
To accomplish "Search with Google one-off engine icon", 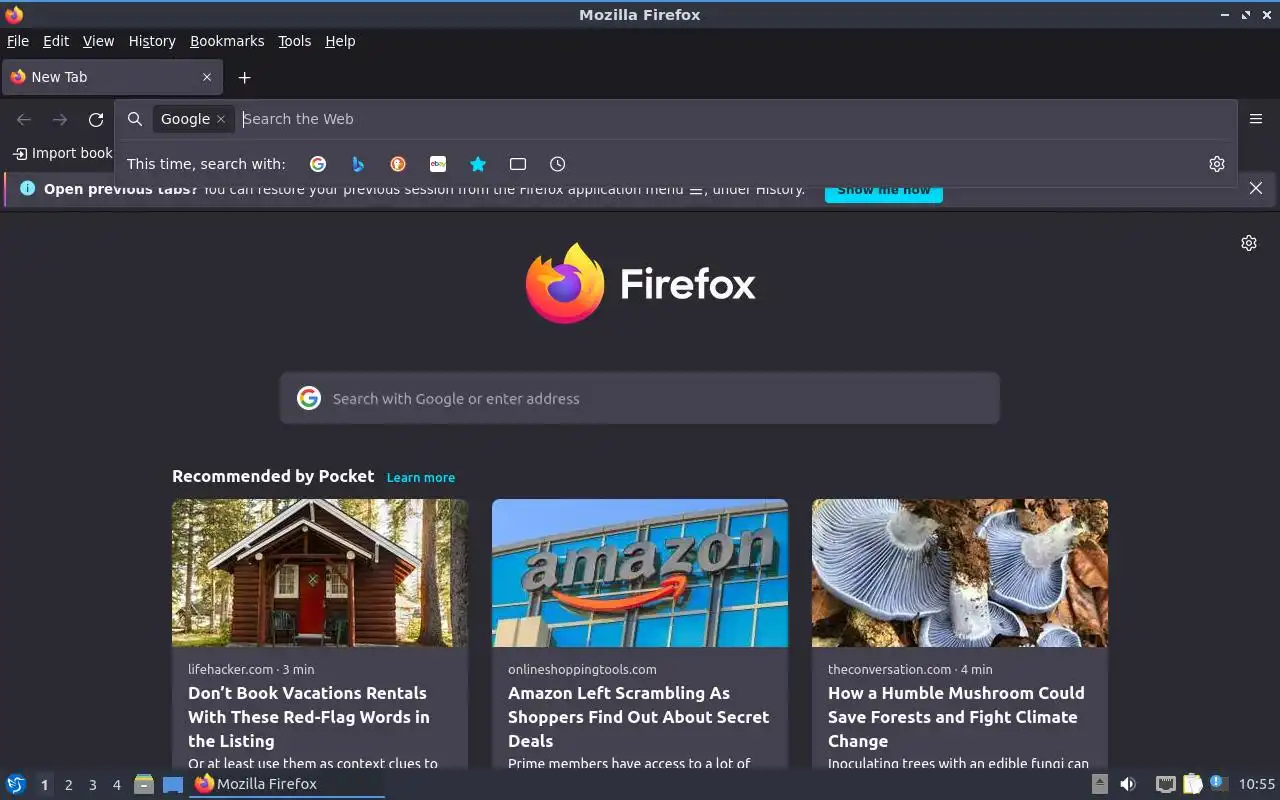I will [318, 164].
